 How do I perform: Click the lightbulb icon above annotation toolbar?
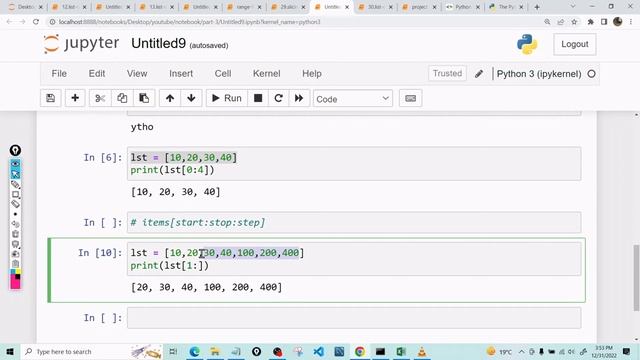15,151
